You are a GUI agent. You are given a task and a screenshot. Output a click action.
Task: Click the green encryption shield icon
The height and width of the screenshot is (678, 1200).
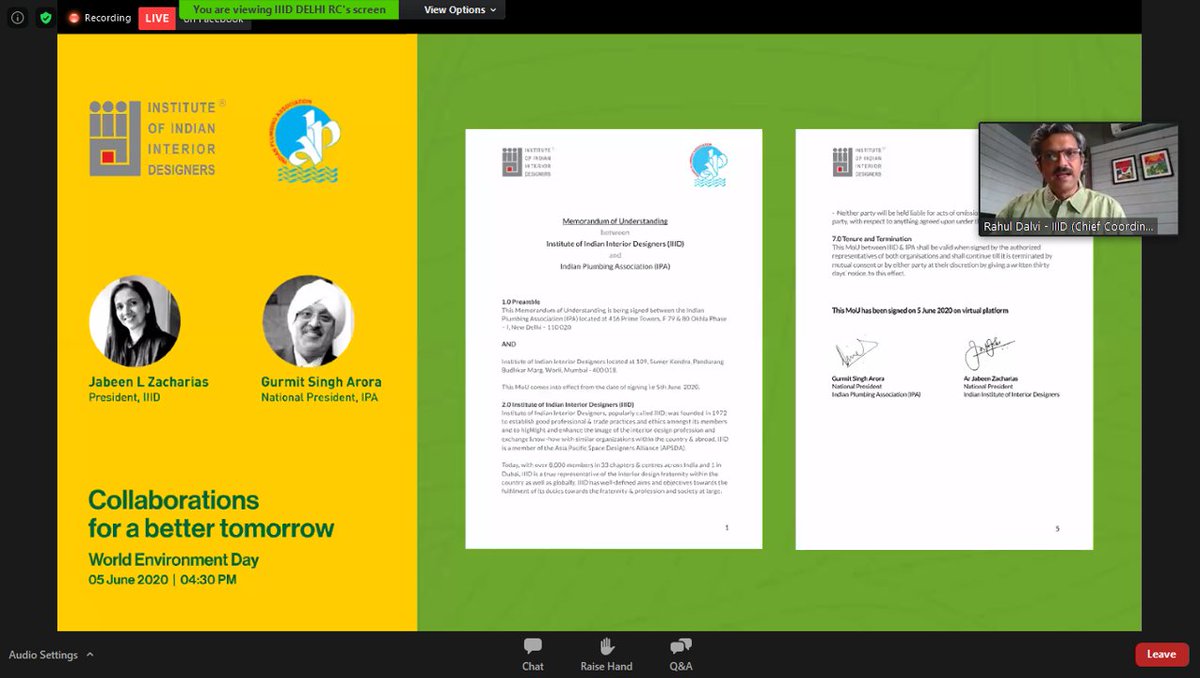[45, 18]
